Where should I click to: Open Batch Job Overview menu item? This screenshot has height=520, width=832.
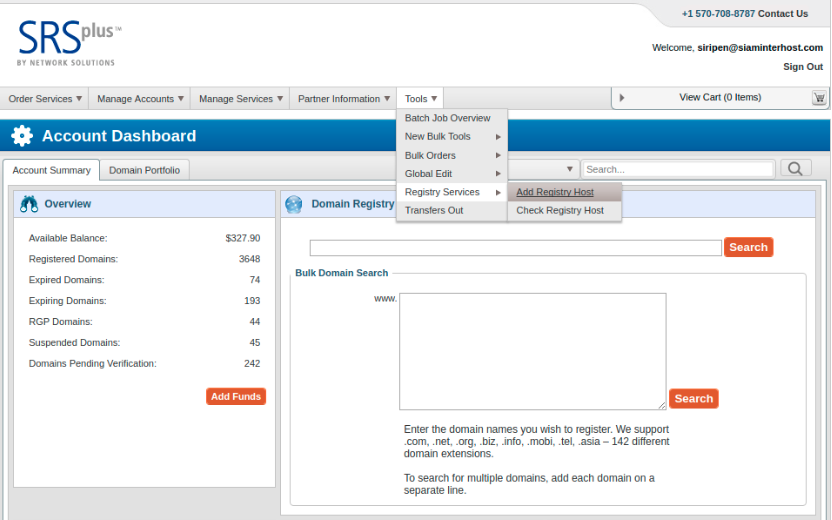[447, 118]
